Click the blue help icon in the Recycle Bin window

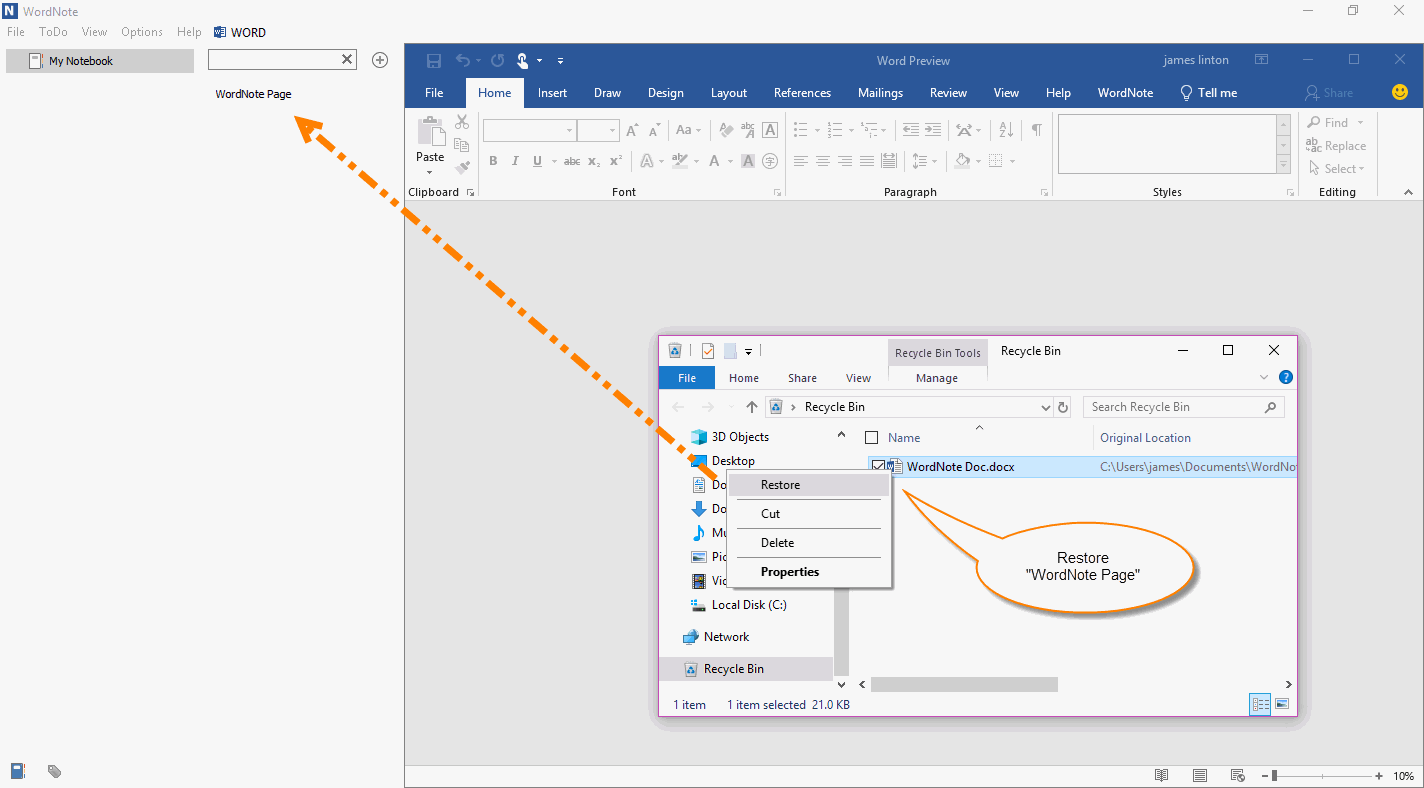click(x=1286, y=377)
